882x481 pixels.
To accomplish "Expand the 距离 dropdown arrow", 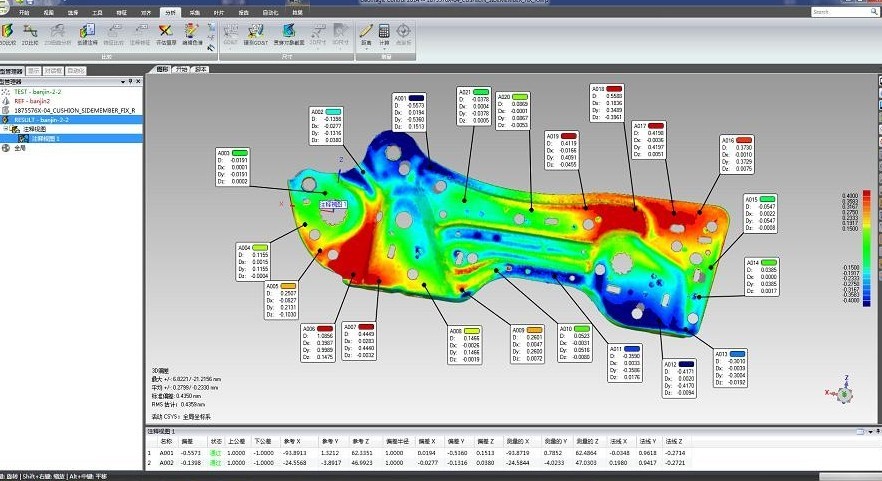I will click(366, 49).
